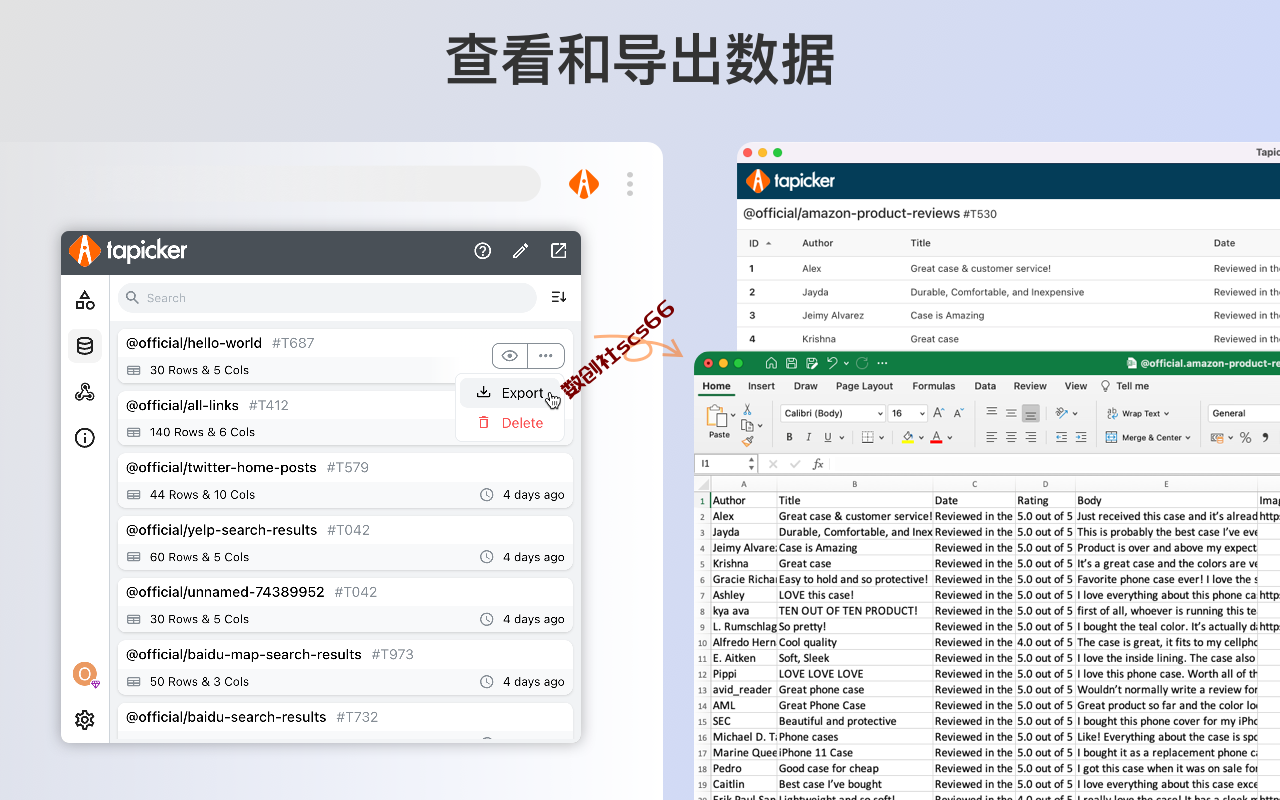
Task: Choose Export from the context menu
Action: (x=510, y=393)
